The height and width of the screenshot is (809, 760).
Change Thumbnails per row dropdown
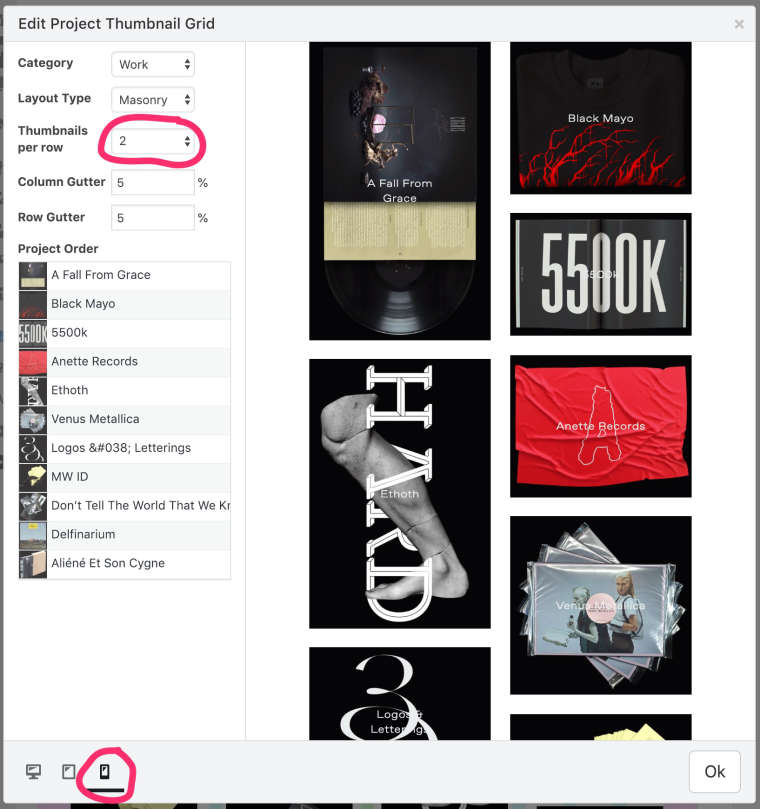click(153, 141)
